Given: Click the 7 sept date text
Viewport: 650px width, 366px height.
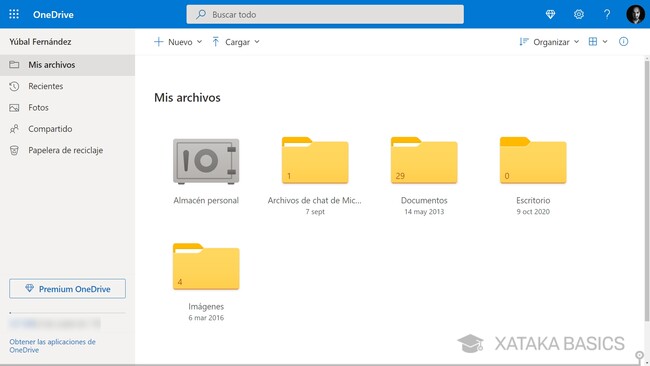Looking at the screenshot, I should 315,212.
